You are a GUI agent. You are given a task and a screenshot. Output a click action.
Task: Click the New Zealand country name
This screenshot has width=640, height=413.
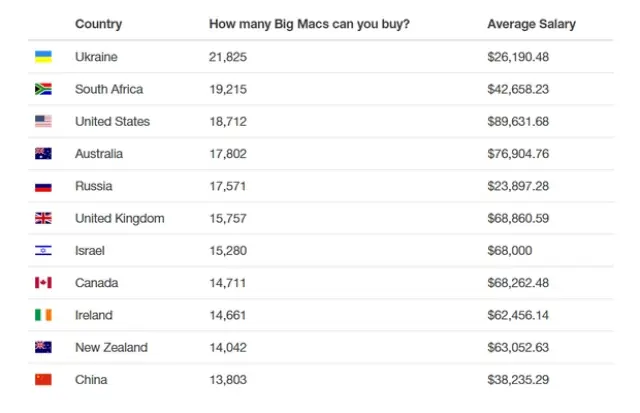(111, 347)
